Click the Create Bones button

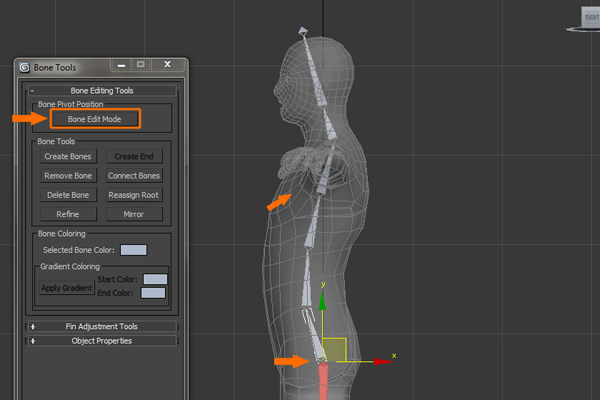68,156
